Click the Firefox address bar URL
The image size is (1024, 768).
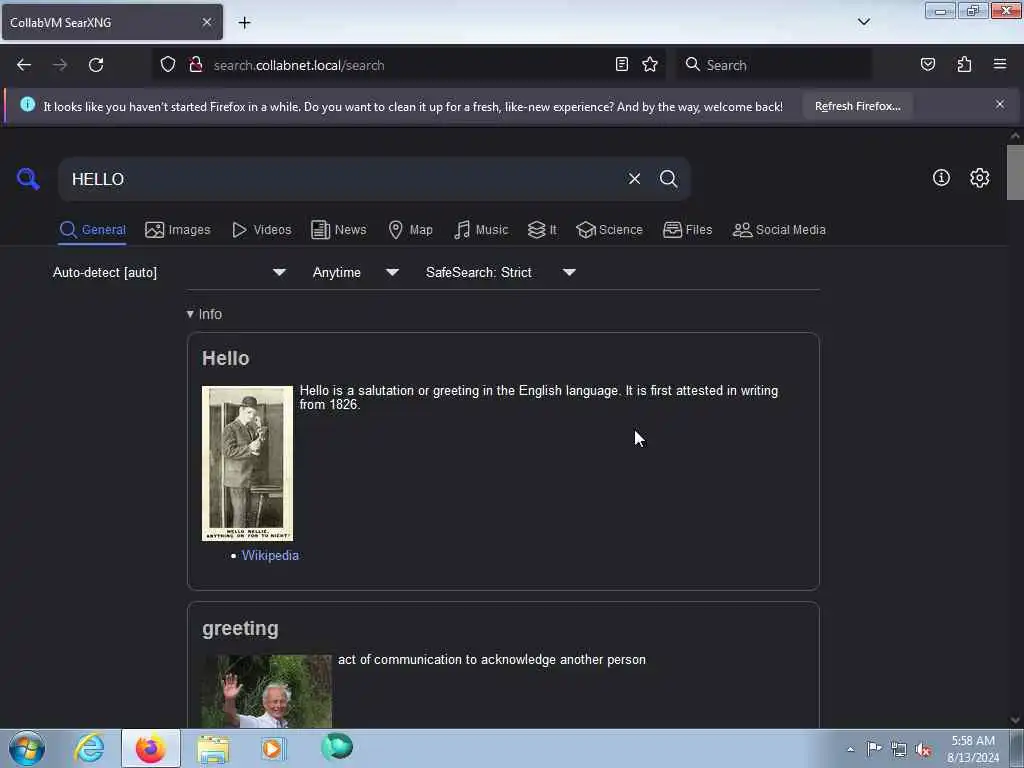[x=409, y=65]
